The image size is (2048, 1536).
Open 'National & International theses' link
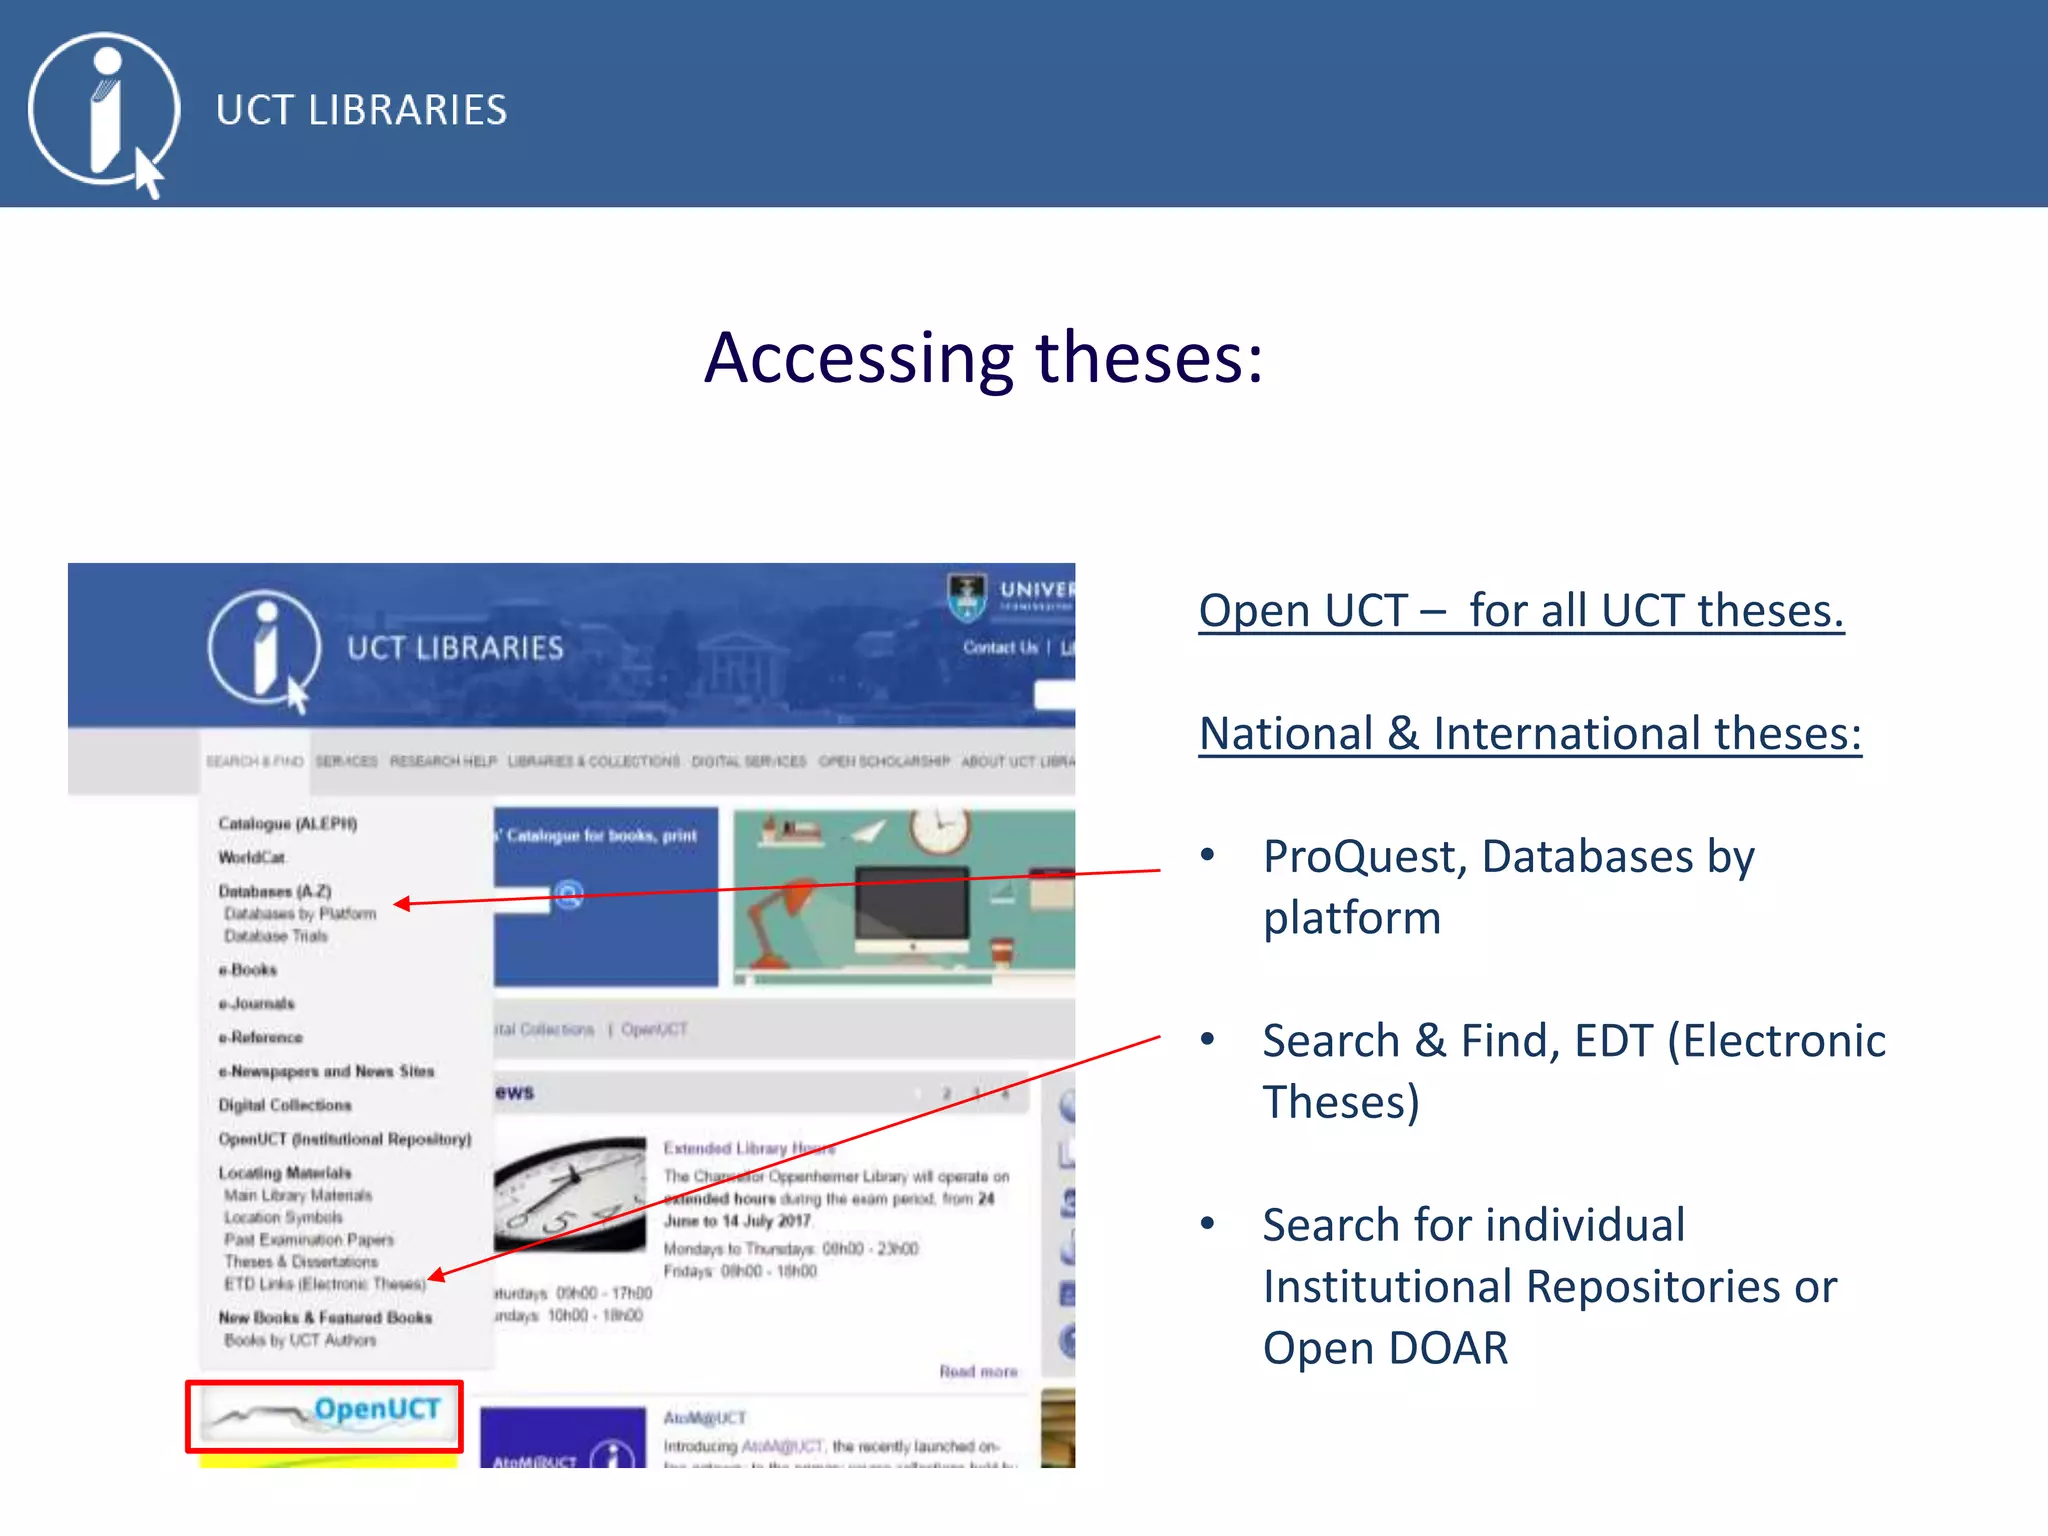point(1530,733)
